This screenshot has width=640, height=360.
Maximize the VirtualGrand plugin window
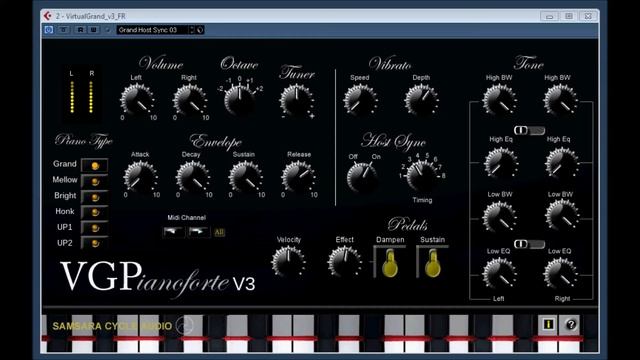[x=569, y=16]
